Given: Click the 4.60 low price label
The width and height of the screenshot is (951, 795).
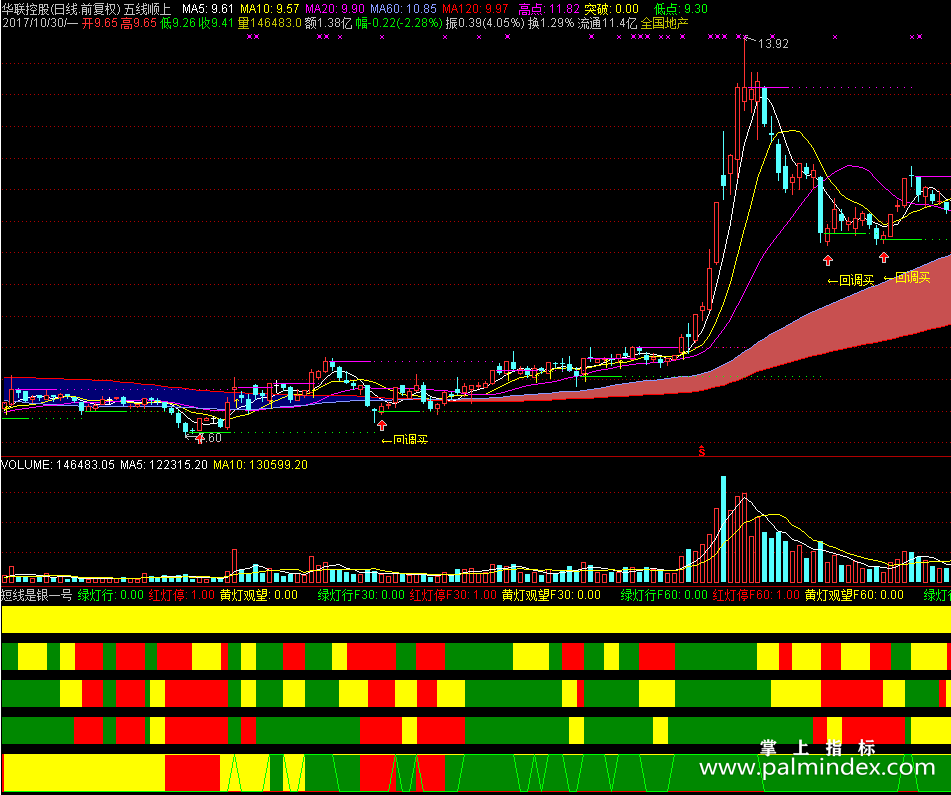Looking at the screenshot, I should (x=210, y=438).
